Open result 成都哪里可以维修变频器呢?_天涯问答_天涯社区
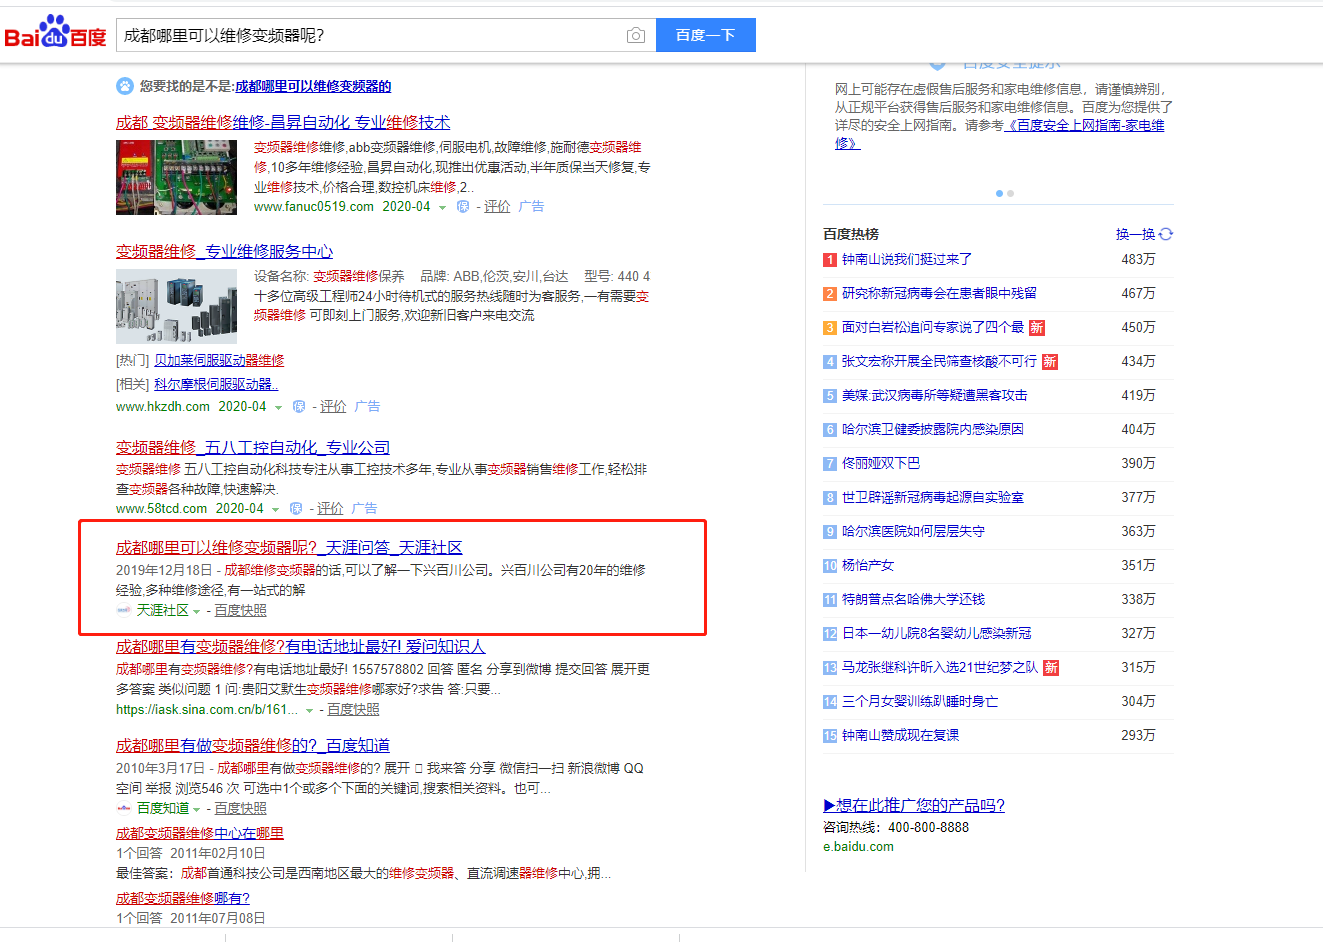The width and height of the screenshot is (1323, 942). coord(289,547)
